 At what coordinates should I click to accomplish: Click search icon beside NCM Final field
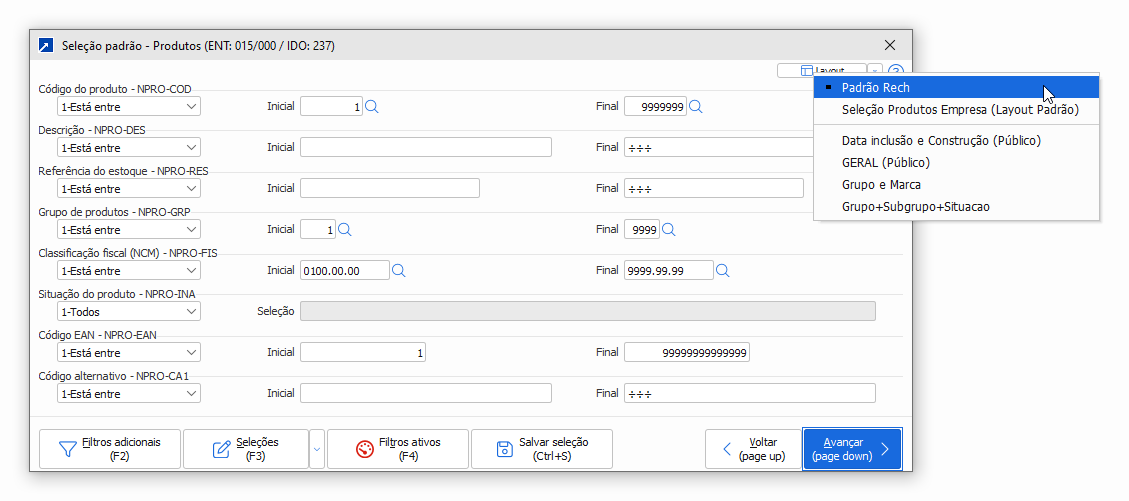(x=722, y=271)
